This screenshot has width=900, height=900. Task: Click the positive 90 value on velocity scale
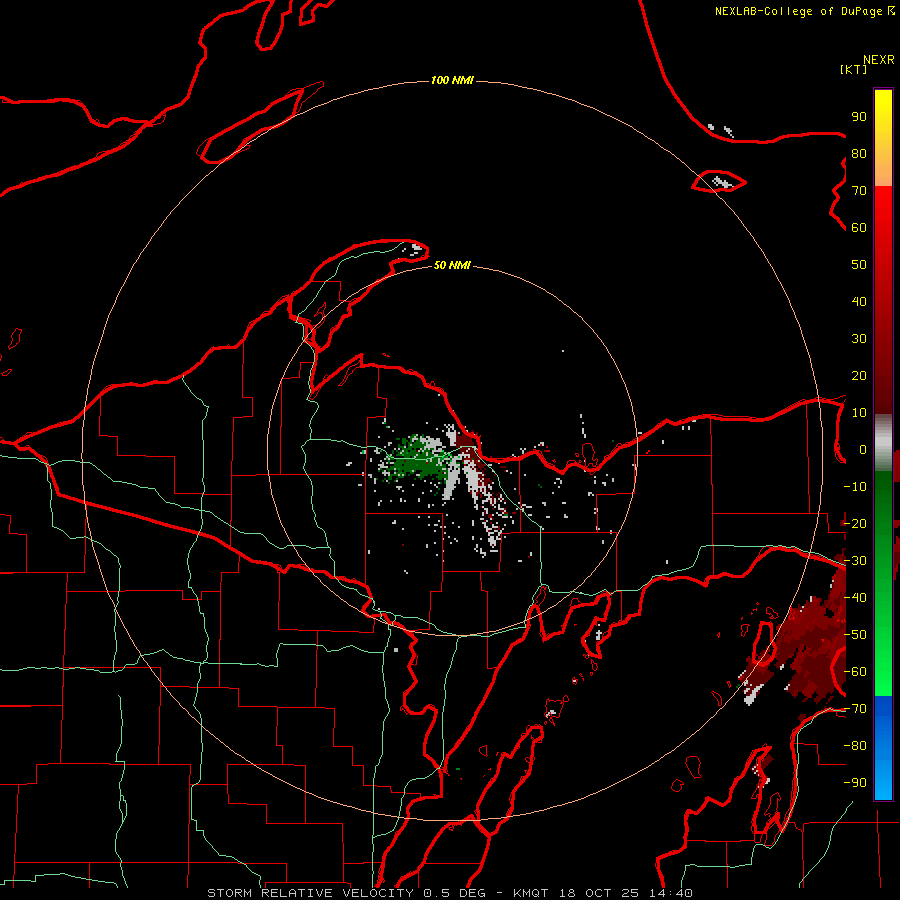[859, 117]
